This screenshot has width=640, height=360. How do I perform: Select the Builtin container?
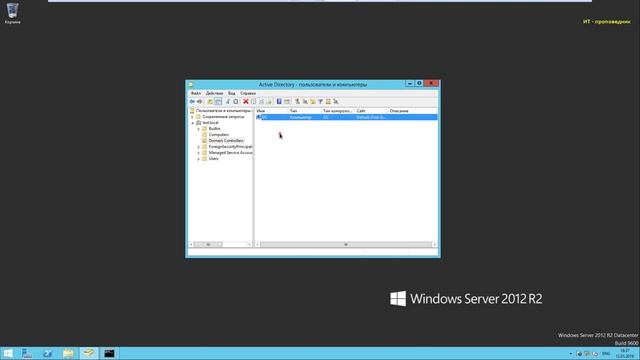pos(214,129)
